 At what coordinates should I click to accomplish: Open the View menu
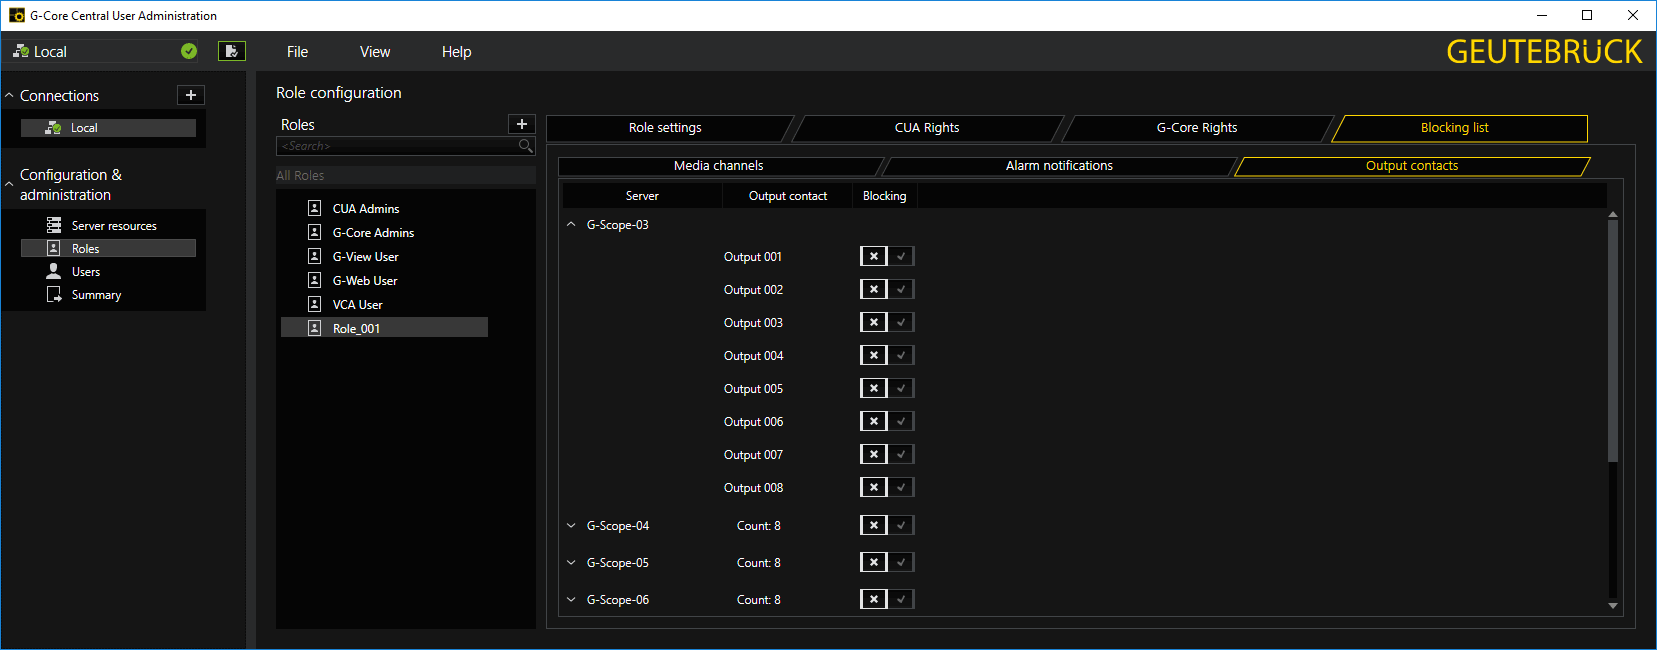click(375, 52)
